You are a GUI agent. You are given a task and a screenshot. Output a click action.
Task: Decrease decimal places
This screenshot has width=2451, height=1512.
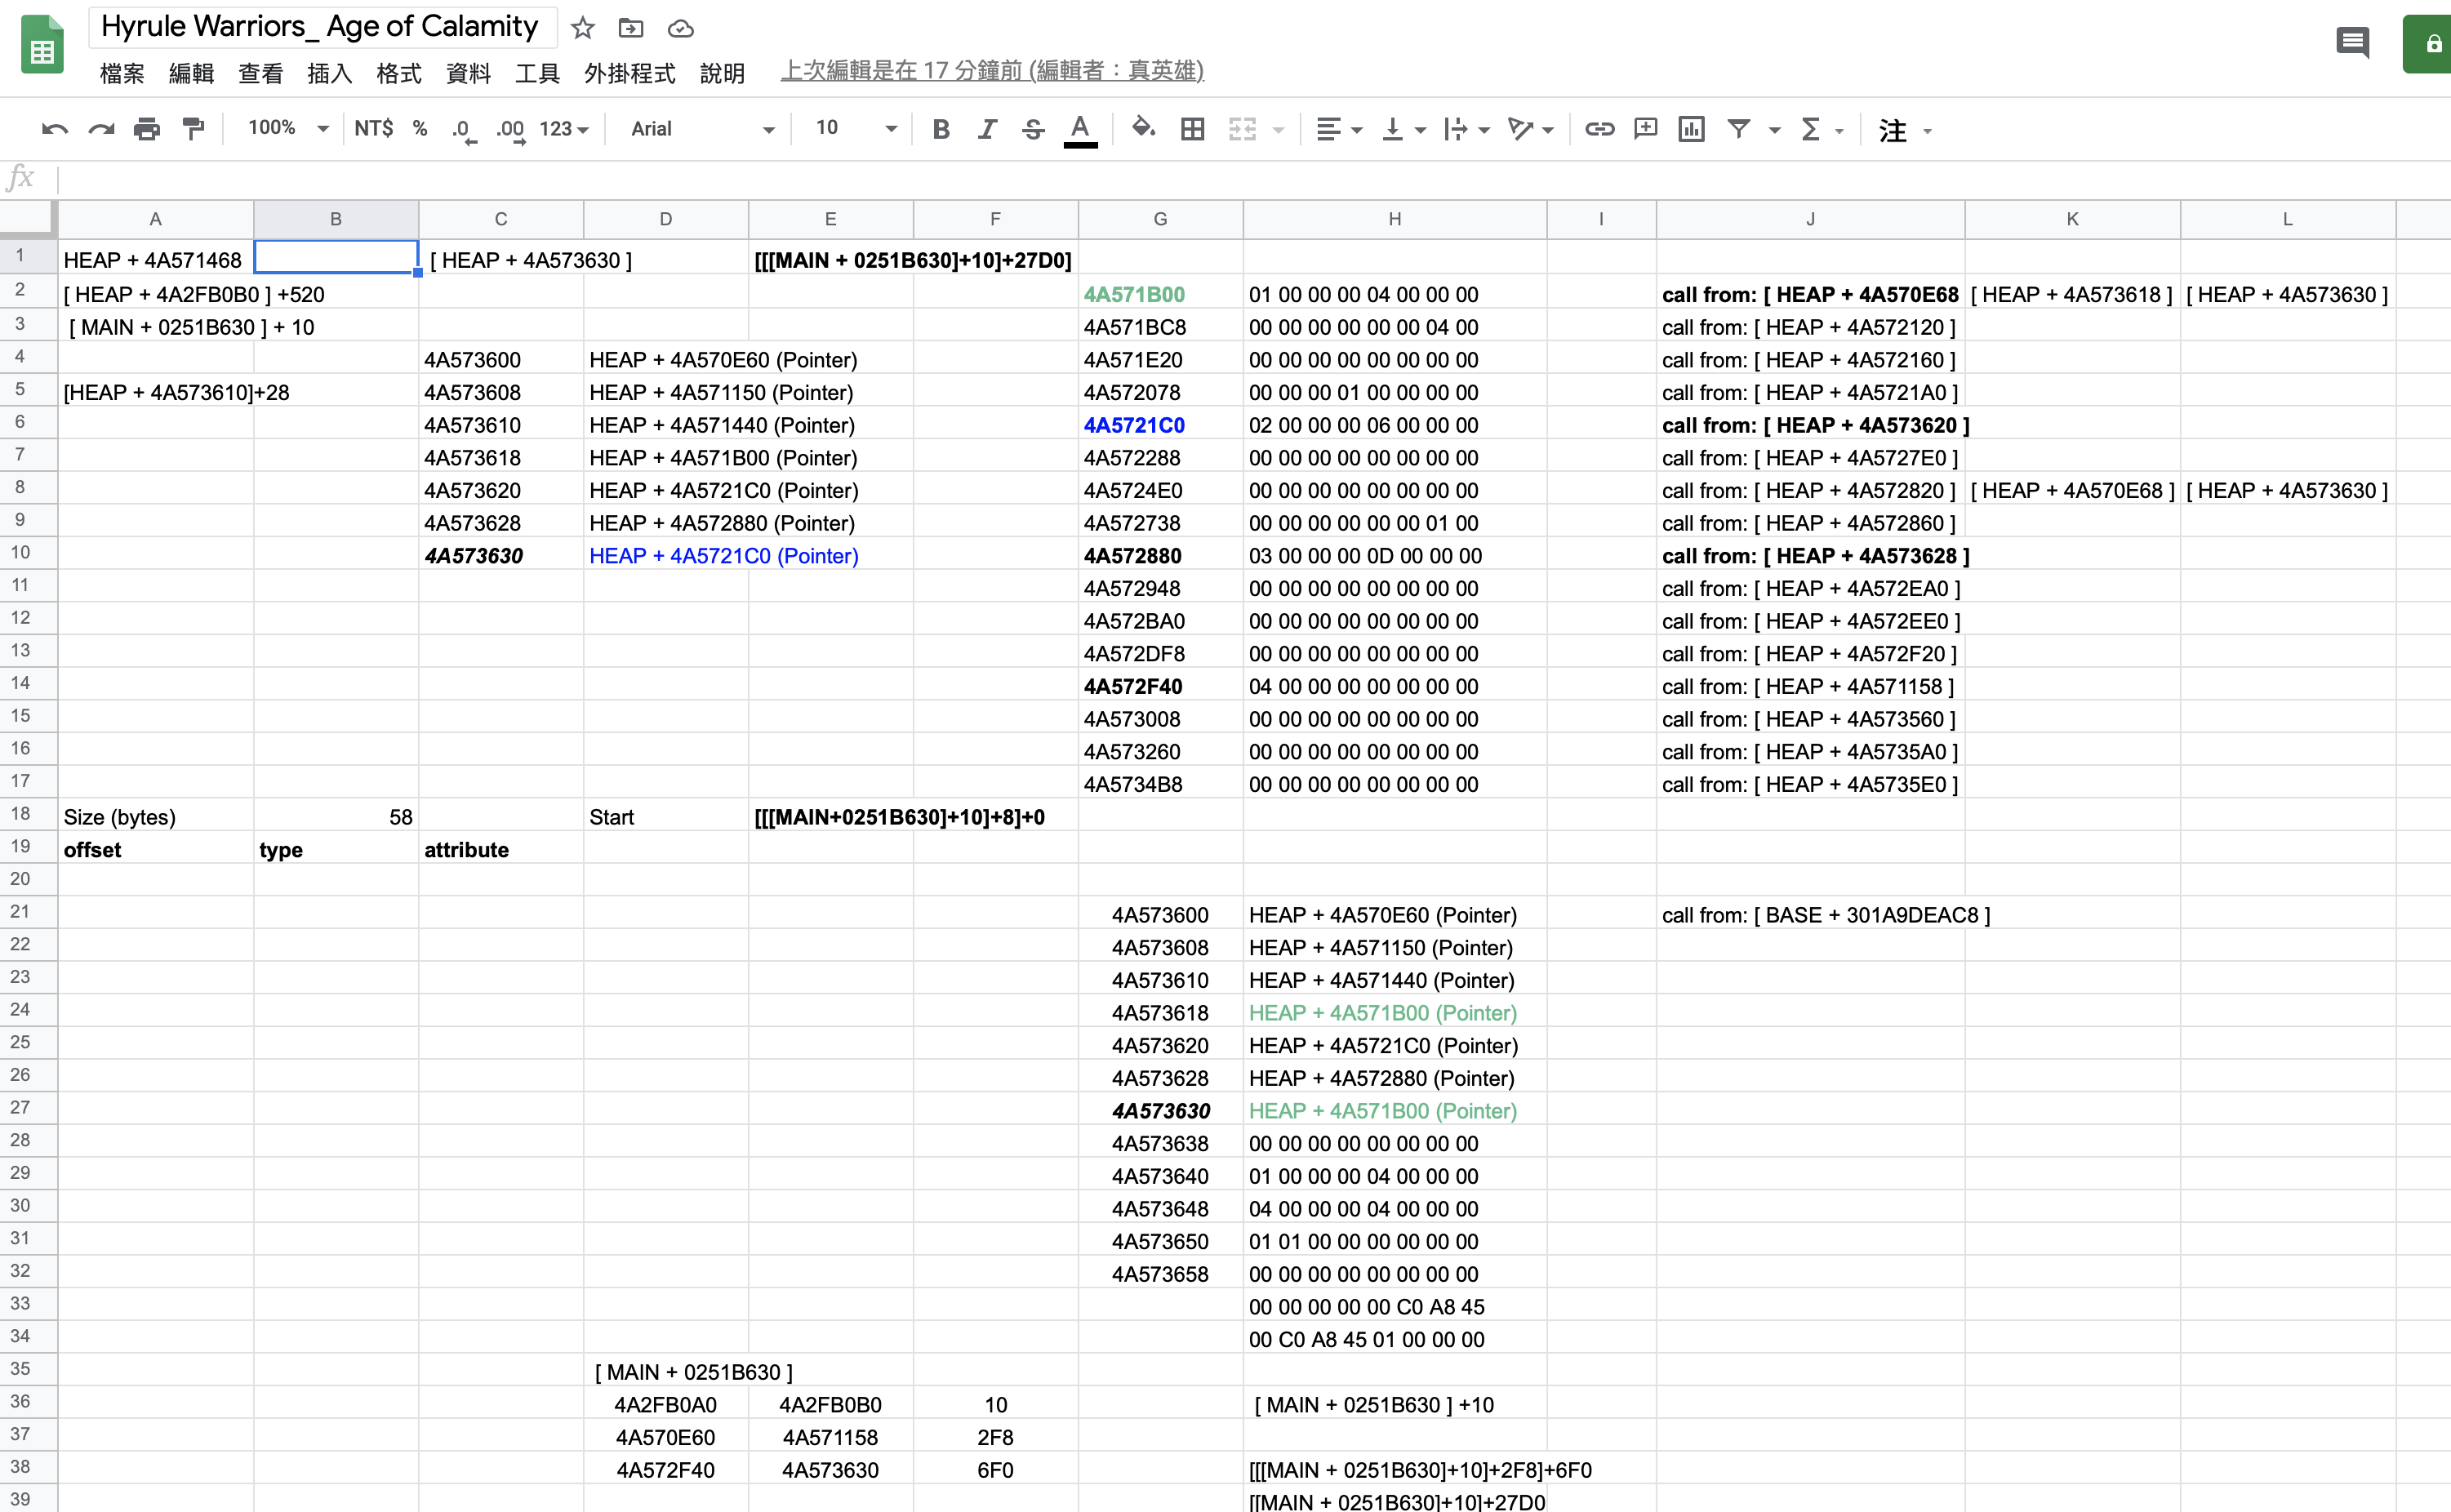tap(463, 130)
